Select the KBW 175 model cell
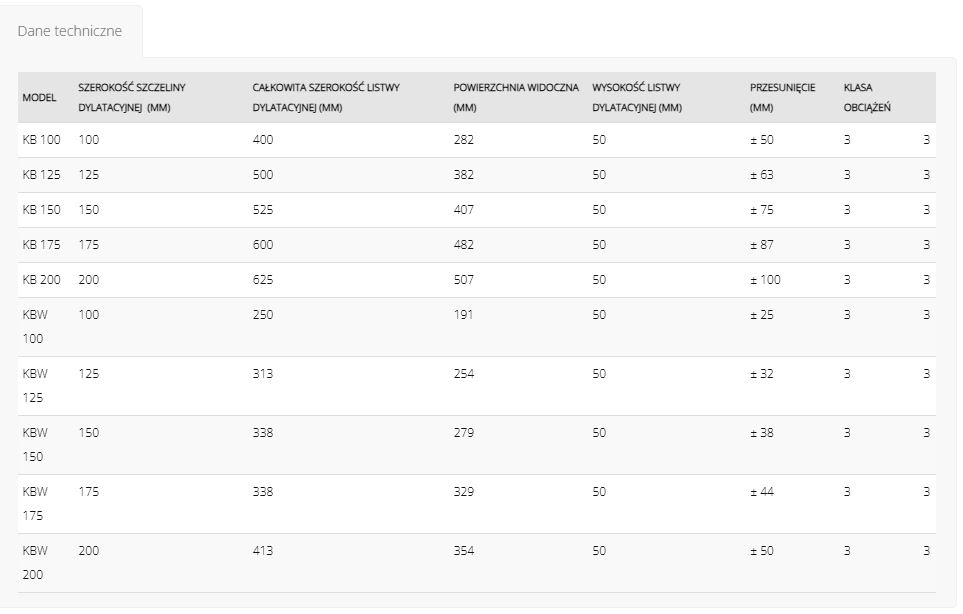Image resolution: width=963 pixels, height=614 pixels. 35,503
